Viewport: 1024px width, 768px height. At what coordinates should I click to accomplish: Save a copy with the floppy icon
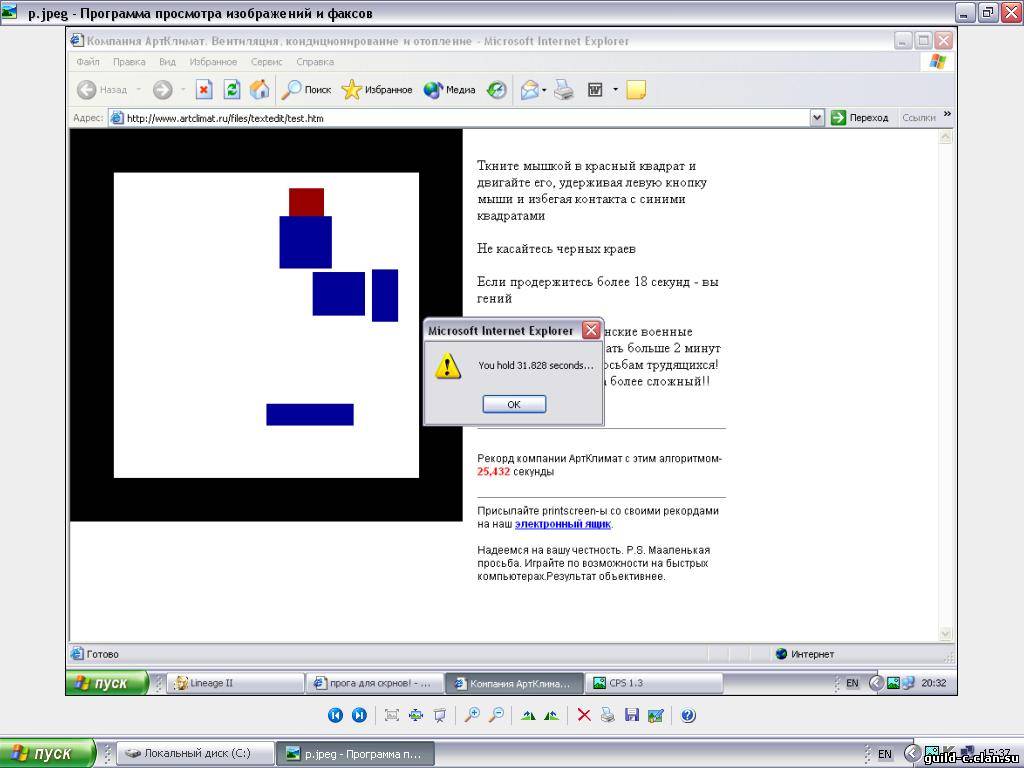tap(632, 715)
